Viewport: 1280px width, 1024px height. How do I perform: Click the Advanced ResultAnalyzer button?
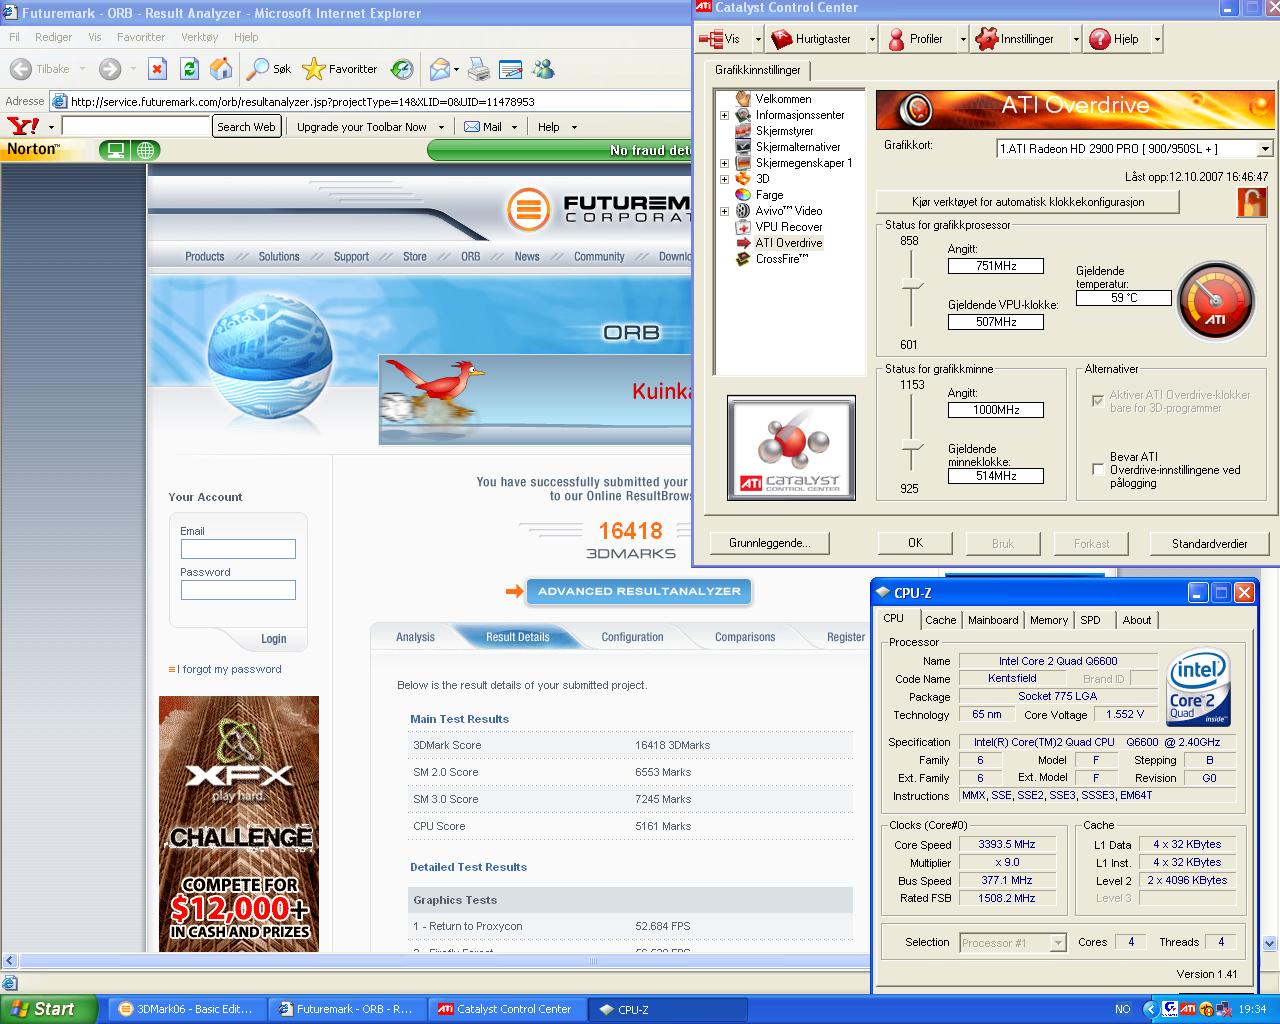639,591
